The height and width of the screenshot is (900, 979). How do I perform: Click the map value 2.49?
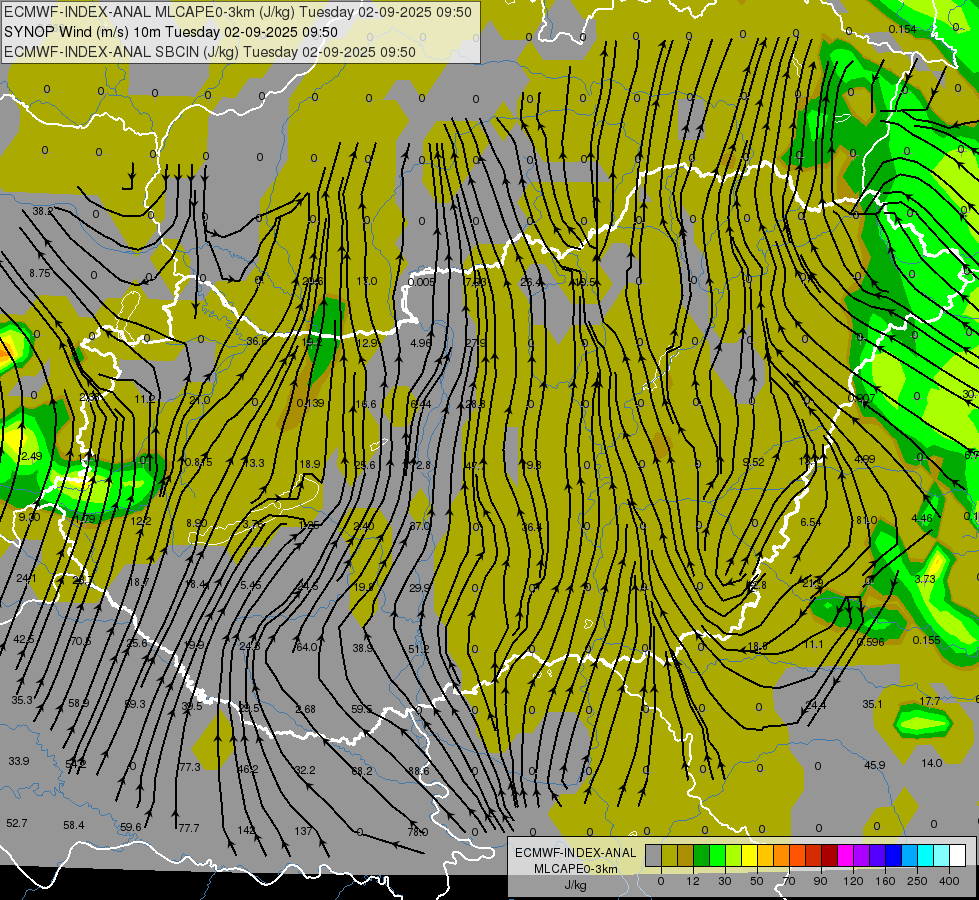[31, 456]
